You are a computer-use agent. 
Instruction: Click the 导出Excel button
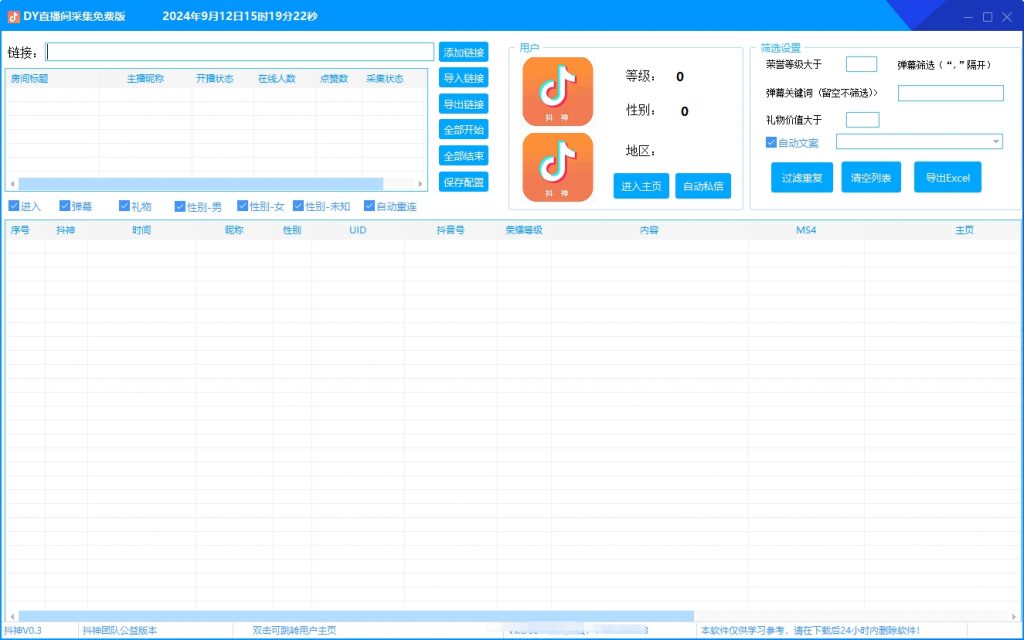(x=947, y=177)
